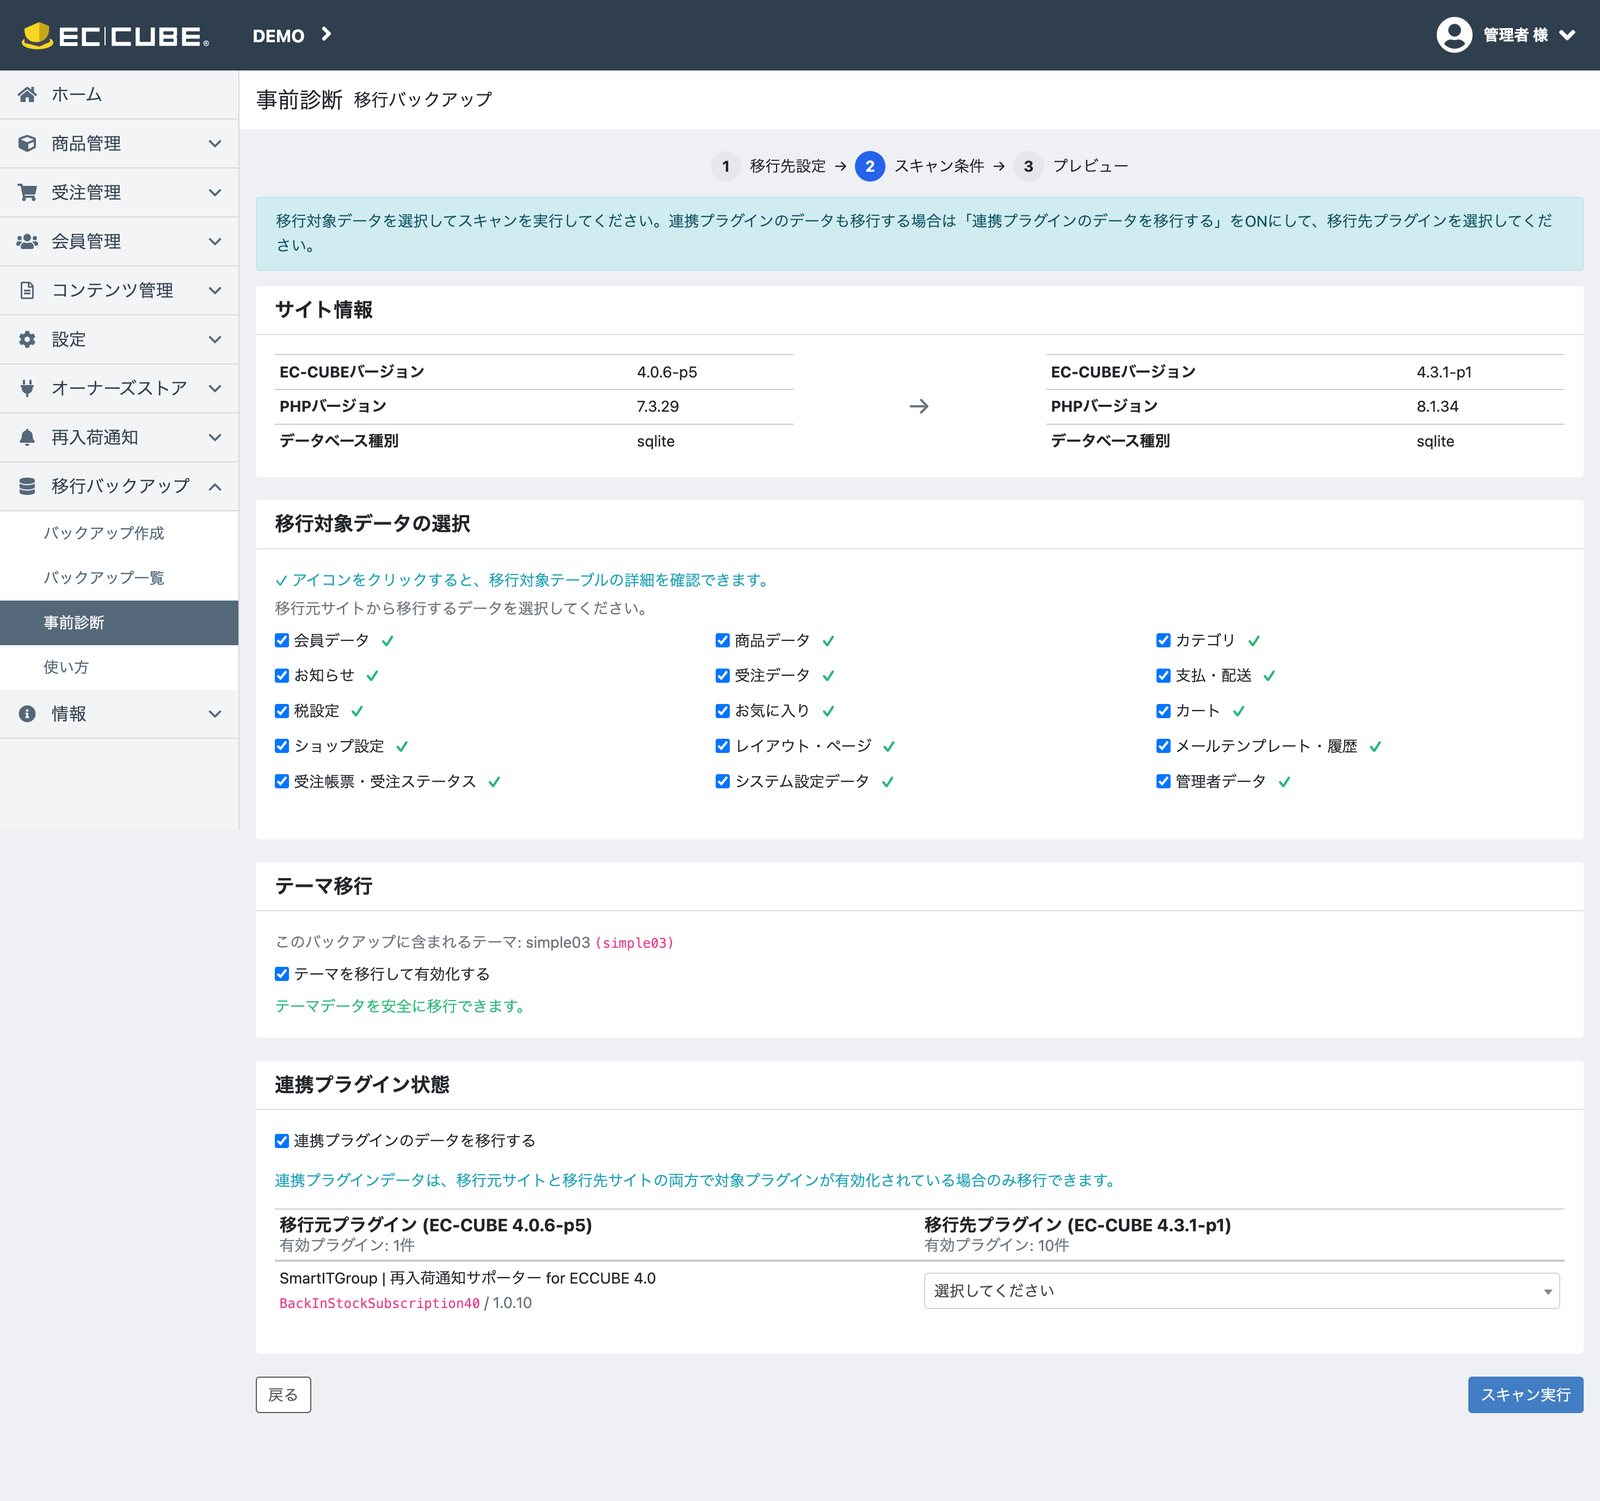Screen dimensions: 1600x1501
Task: Click the content management document icon
Action: pos(27,290)
